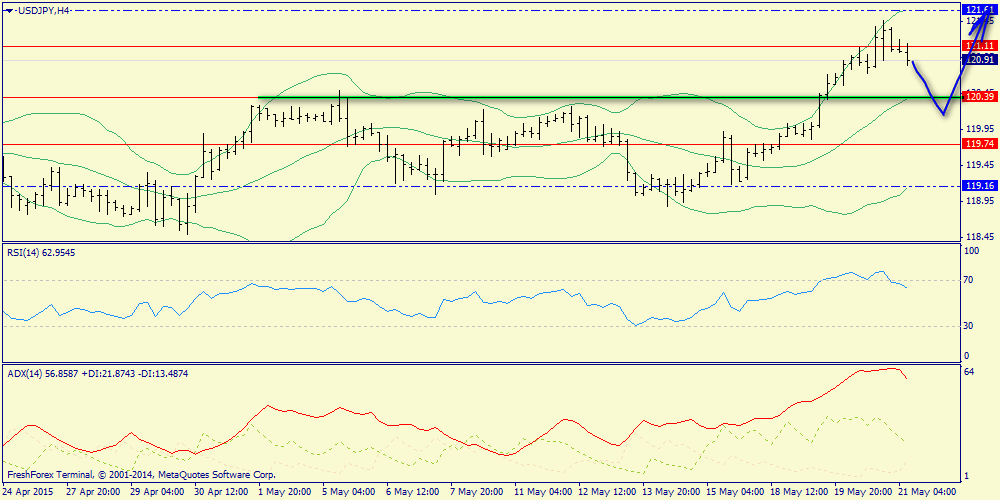Open the chart menu triangle beside USDJPY,H4

point(7,10)
